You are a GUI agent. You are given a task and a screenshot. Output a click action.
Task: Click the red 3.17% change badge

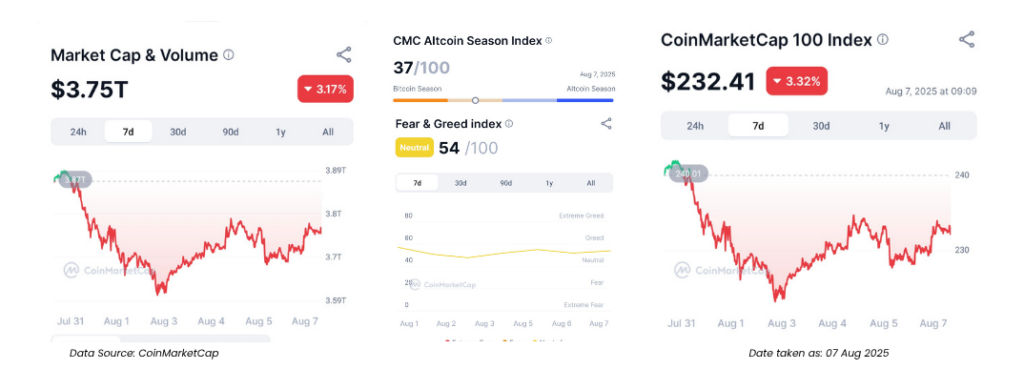[x=325, y=89]
